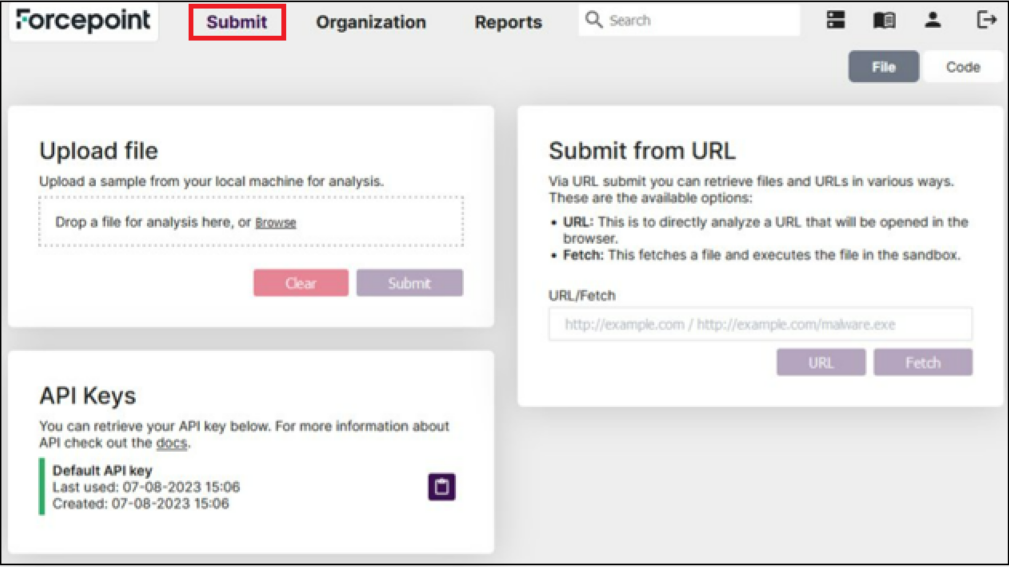1009x567 pixels.
Task: Switch to File submission mode
Action: pyautogui.click(x=883, y=67)
